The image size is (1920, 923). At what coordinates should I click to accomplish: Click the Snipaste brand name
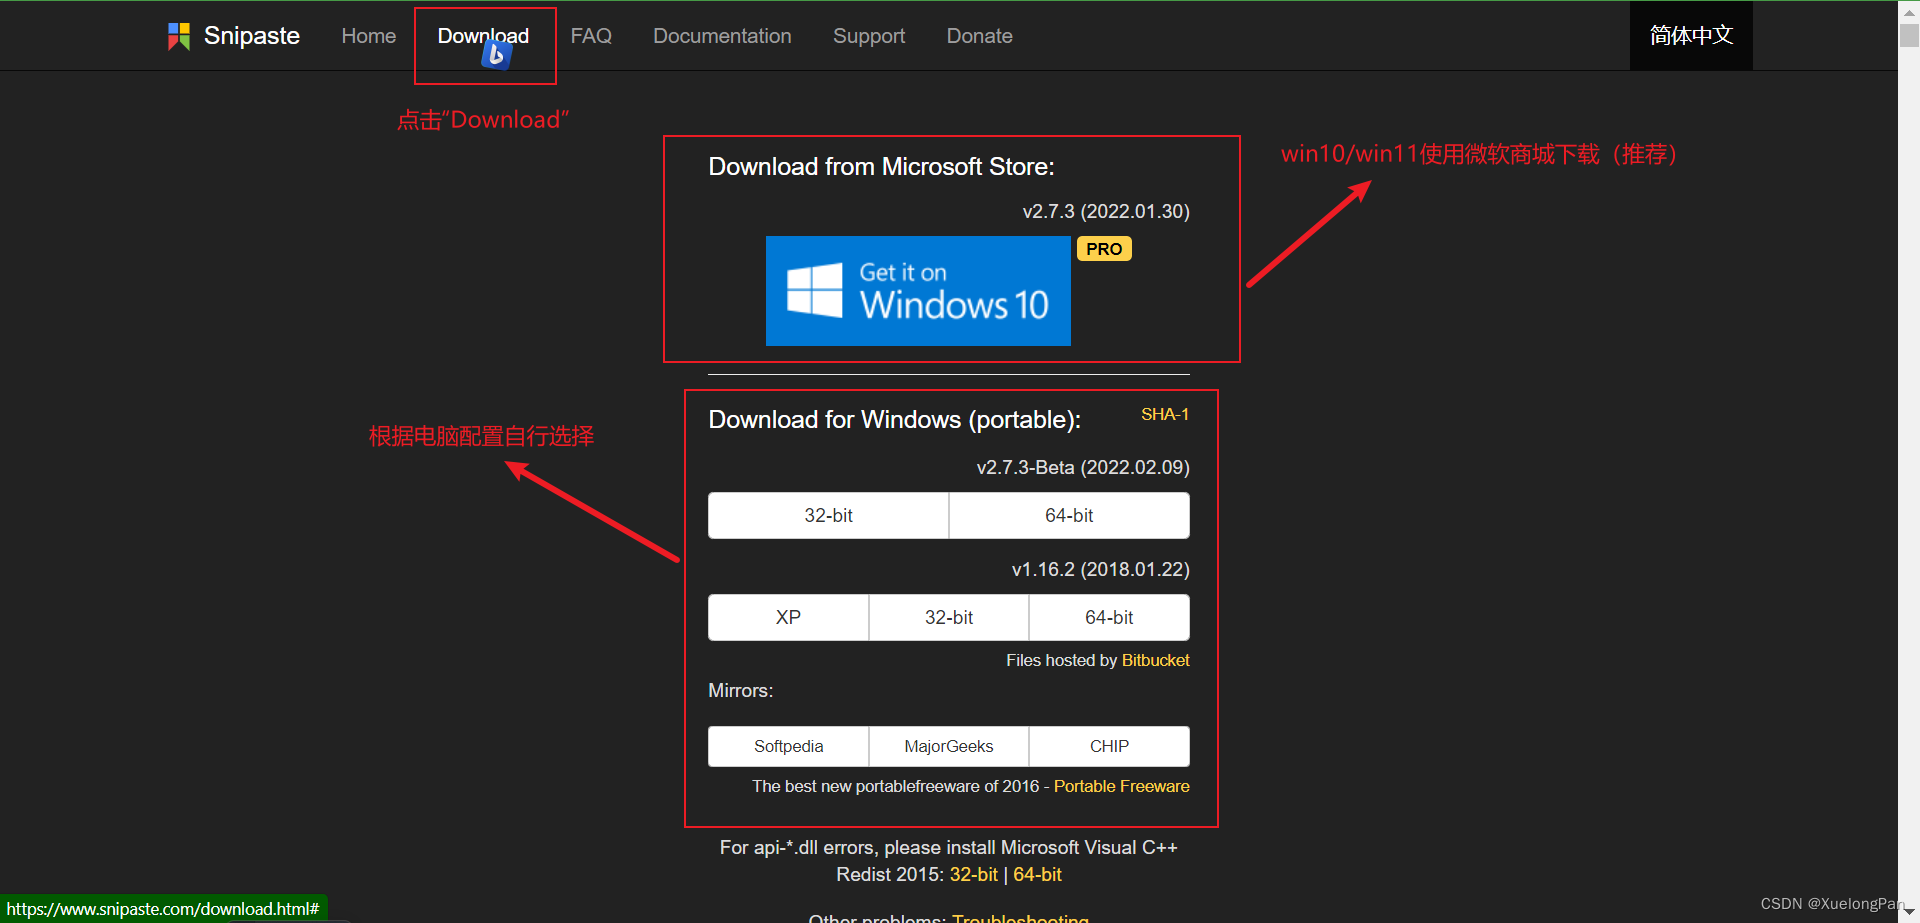(x=252, y=36)
